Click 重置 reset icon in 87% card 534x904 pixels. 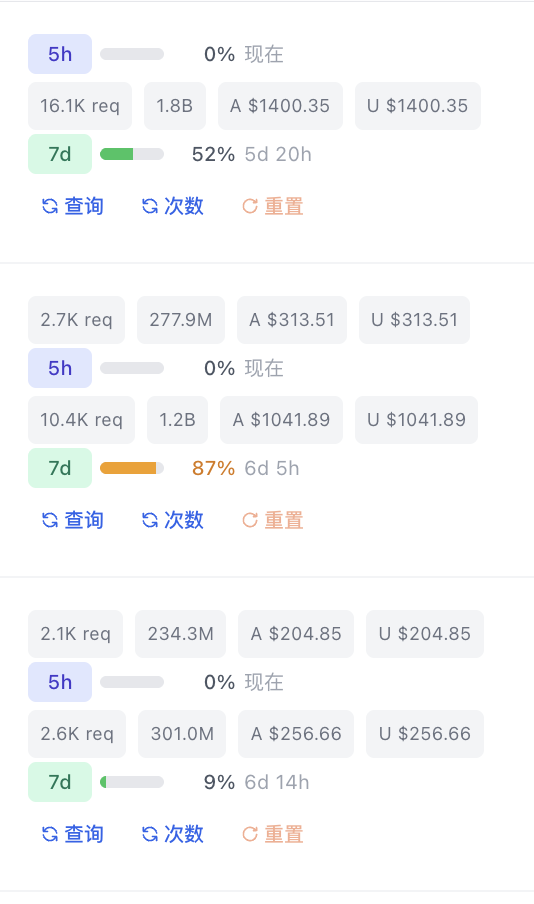250,521
